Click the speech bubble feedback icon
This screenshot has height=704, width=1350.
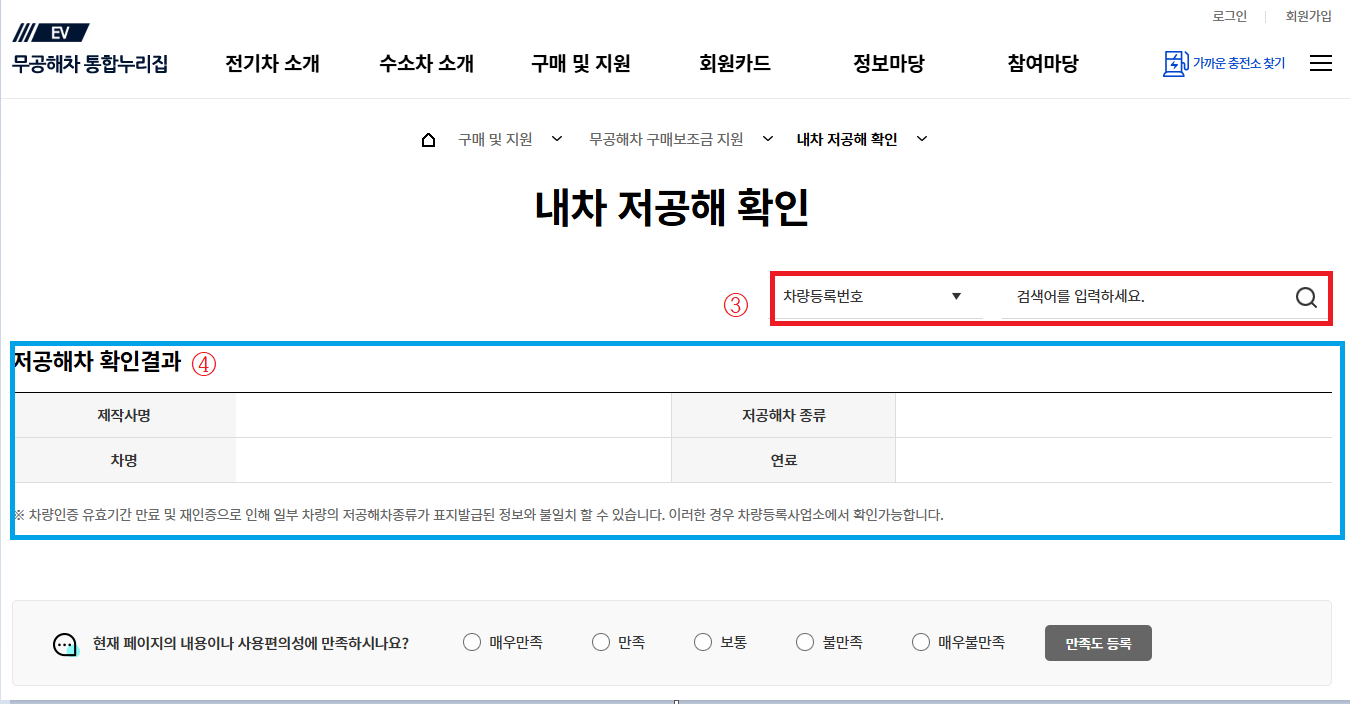(66, 644)
